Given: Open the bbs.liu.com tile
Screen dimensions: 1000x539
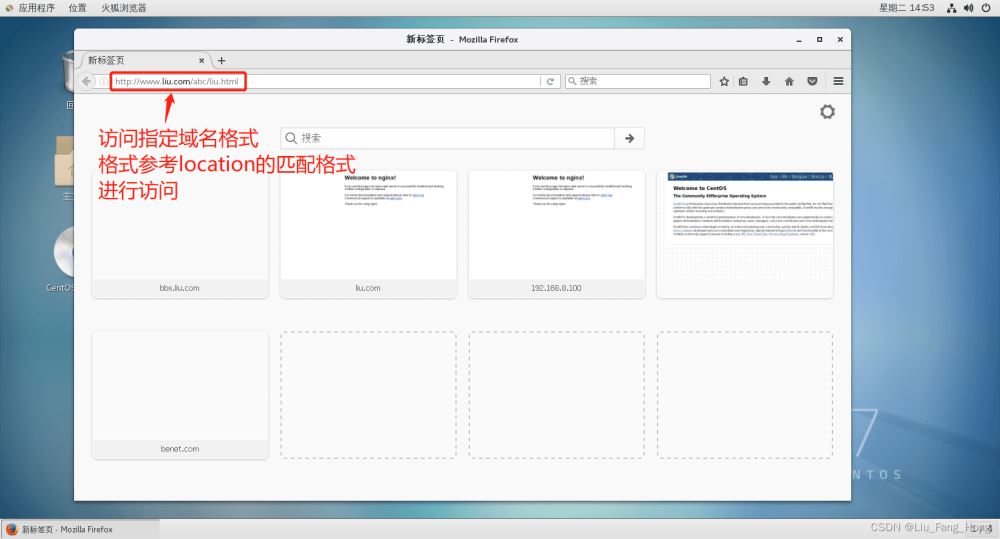Looking at the screenshot, I should coord(180,234).
